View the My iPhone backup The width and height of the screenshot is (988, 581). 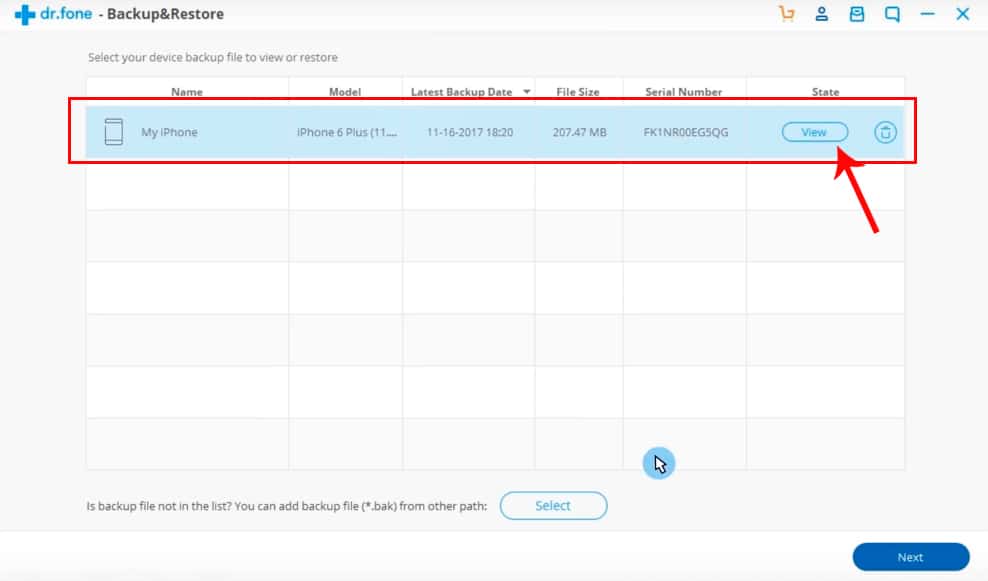pyautogui.click(x=814, y=132)
